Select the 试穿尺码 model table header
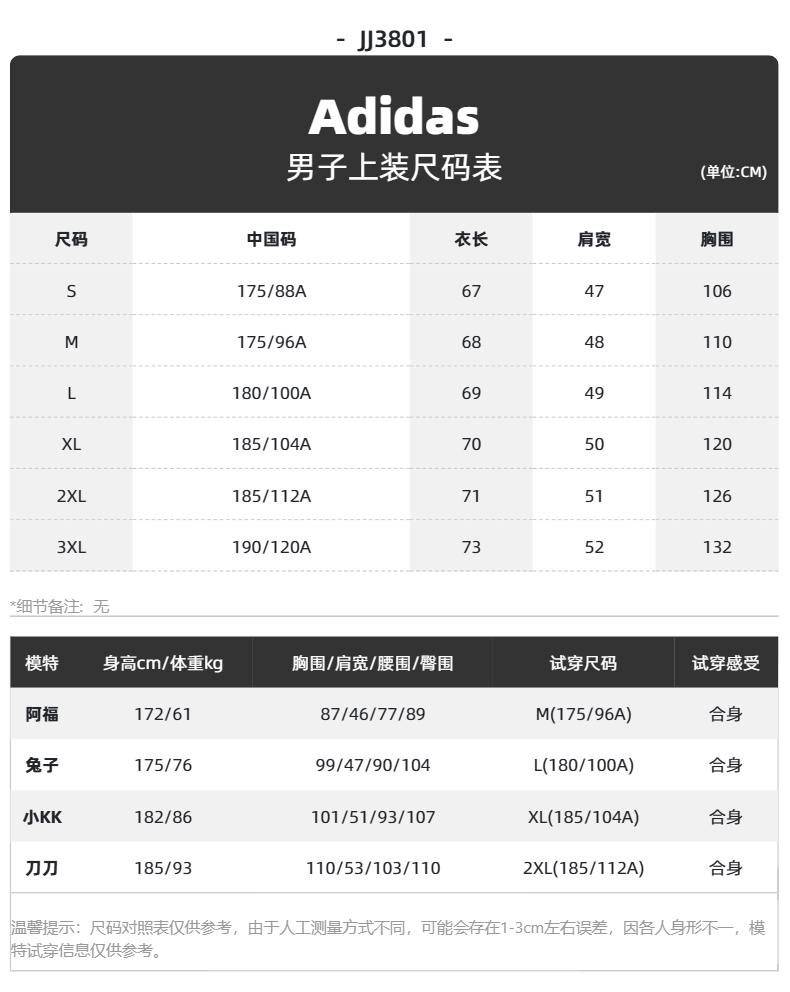 [583, 663]
